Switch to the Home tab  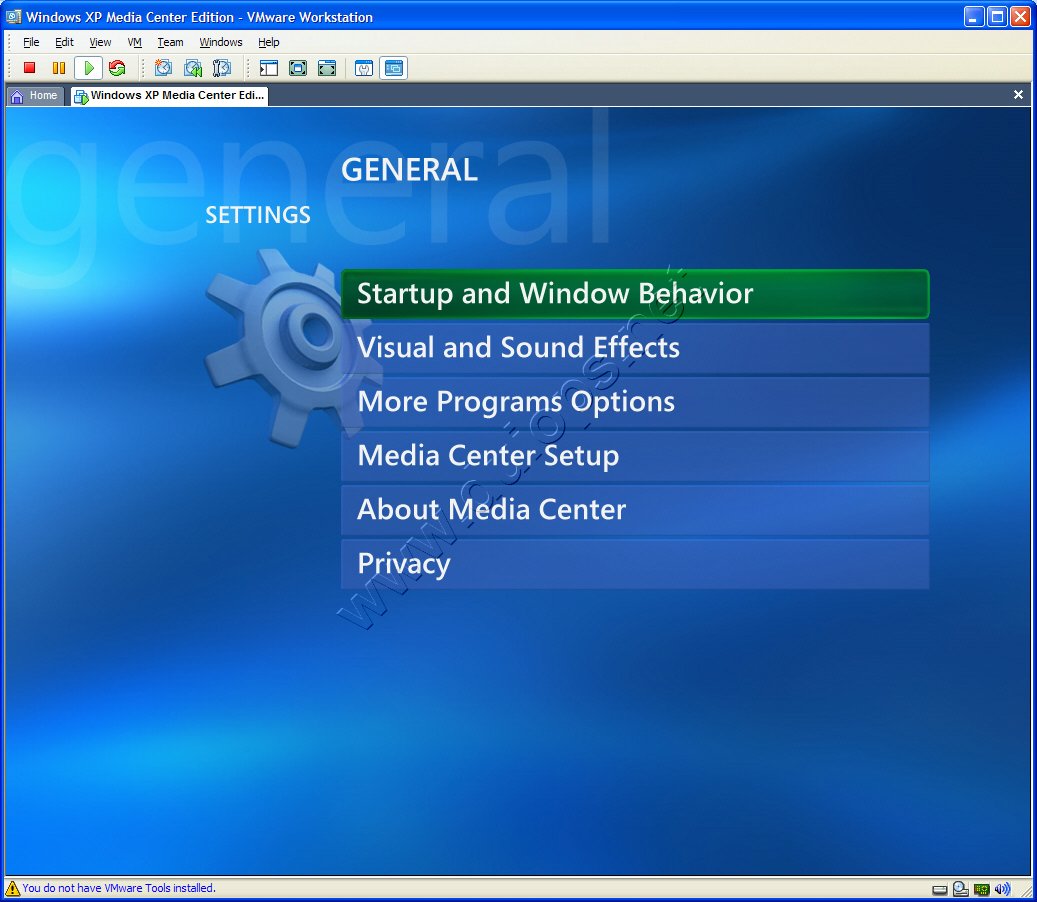click(x=34, y=96)
